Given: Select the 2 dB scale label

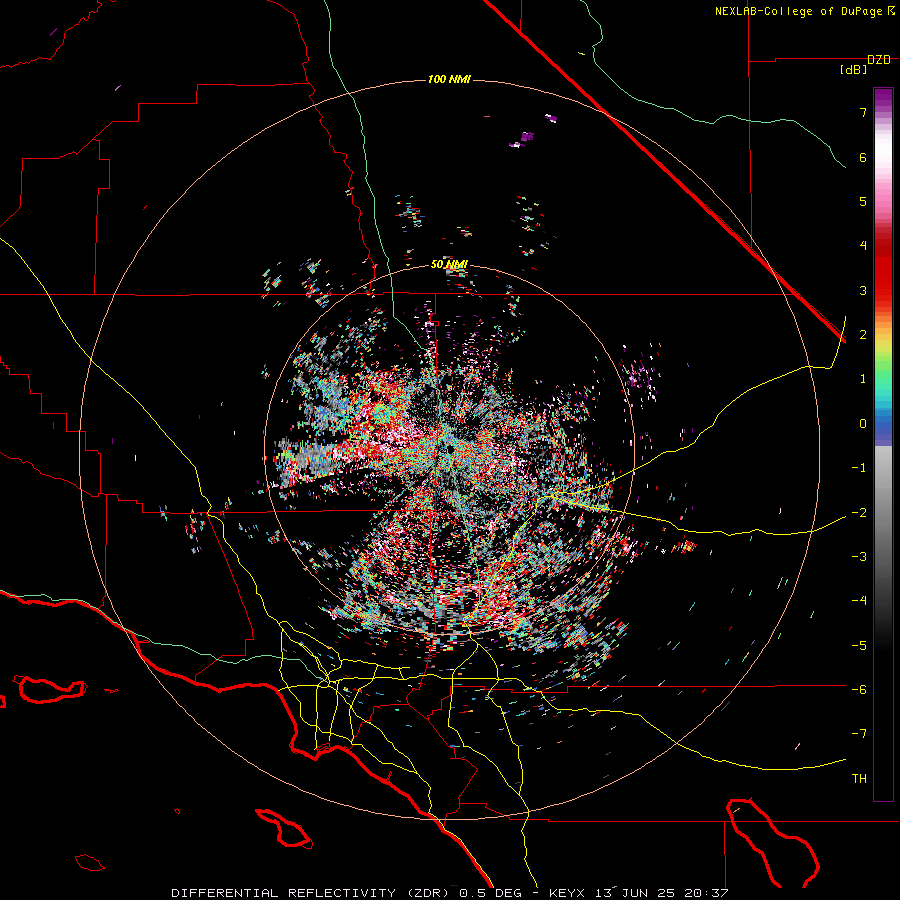Looking at the screenshot, I should (x=863, y=334).
